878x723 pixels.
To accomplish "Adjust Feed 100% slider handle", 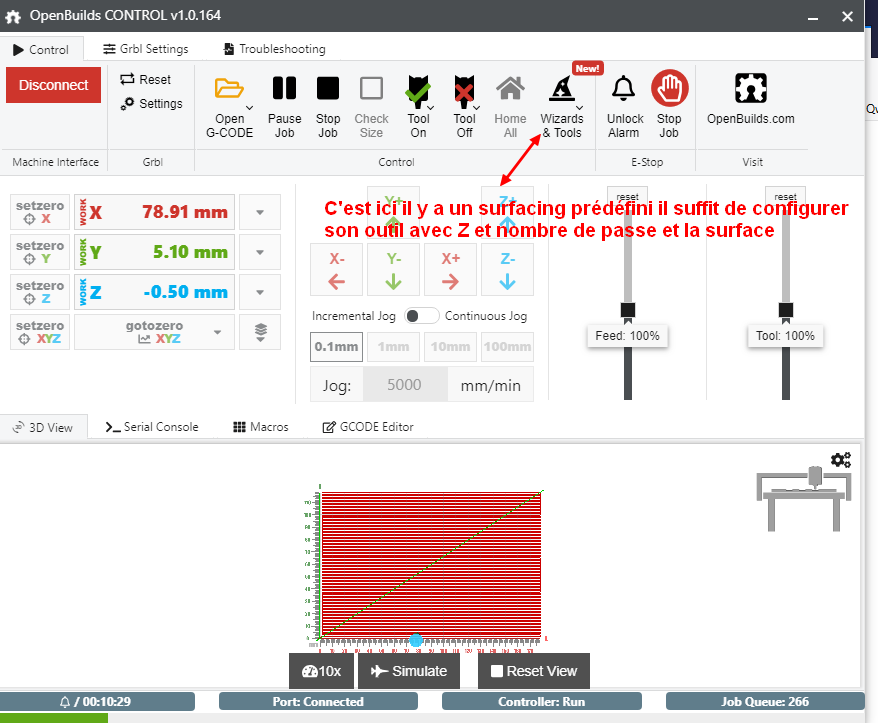I will tap(628, 310).
